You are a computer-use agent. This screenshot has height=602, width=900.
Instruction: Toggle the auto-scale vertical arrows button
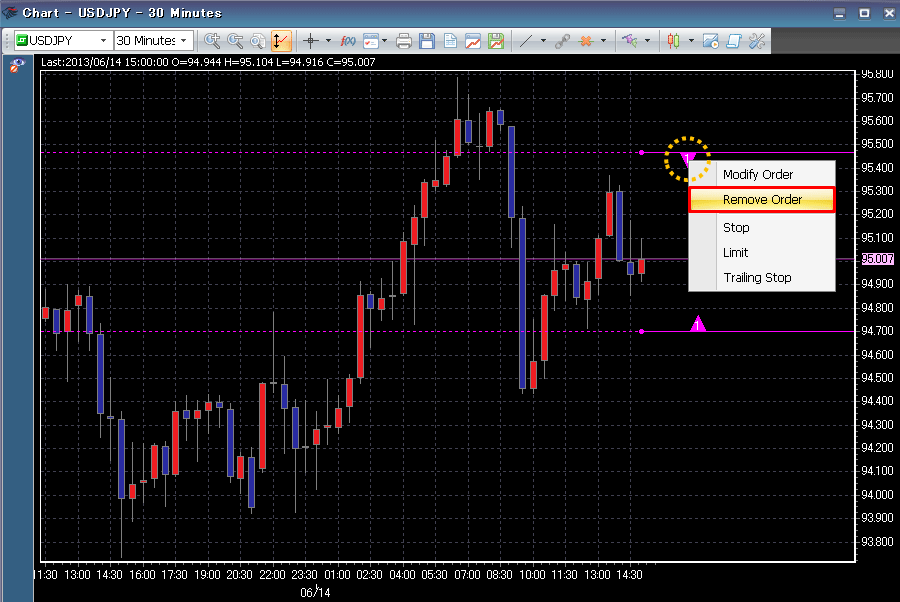click(281, 41)
